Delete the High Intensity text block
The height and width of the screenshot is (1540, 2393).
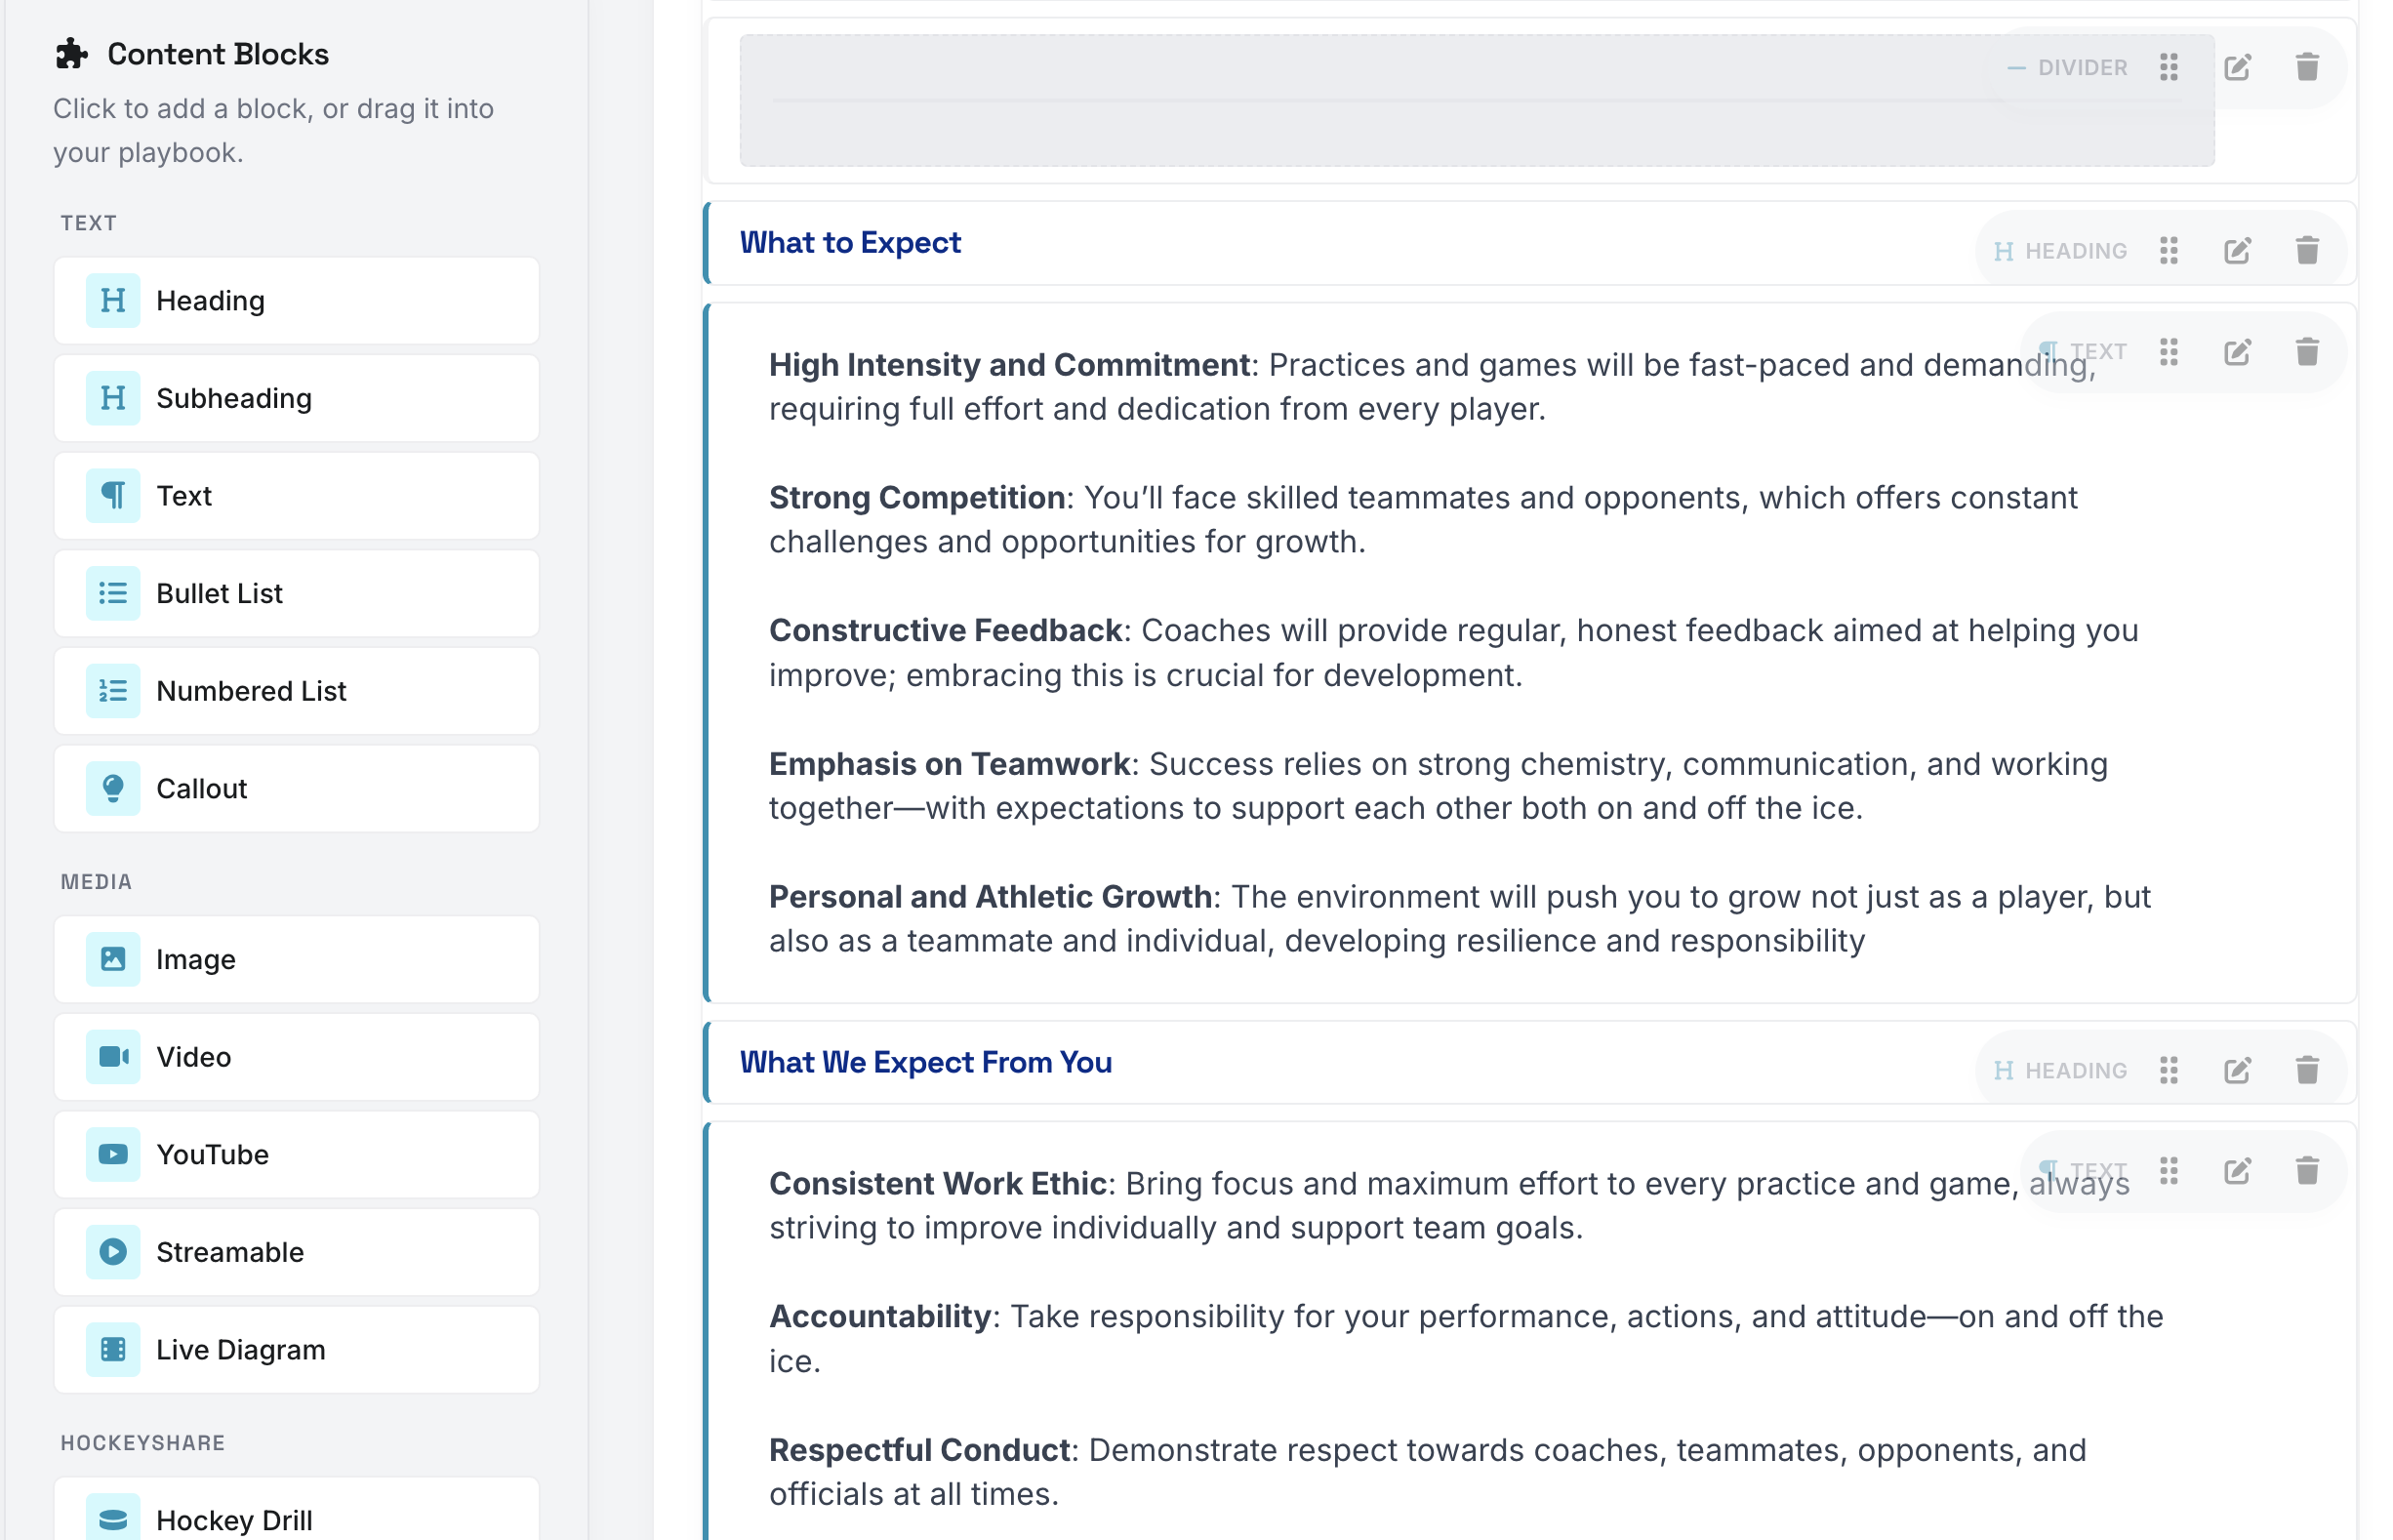coord(2305,352)
